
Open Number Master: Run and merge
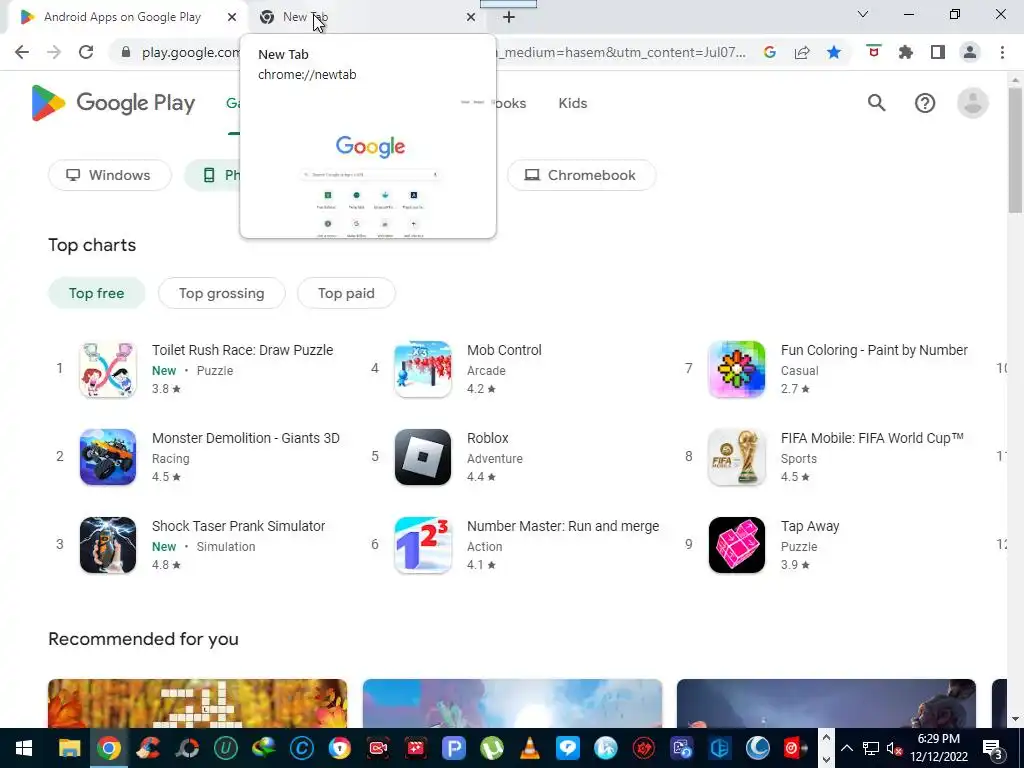pyautogui.click(x=527, y=545)
